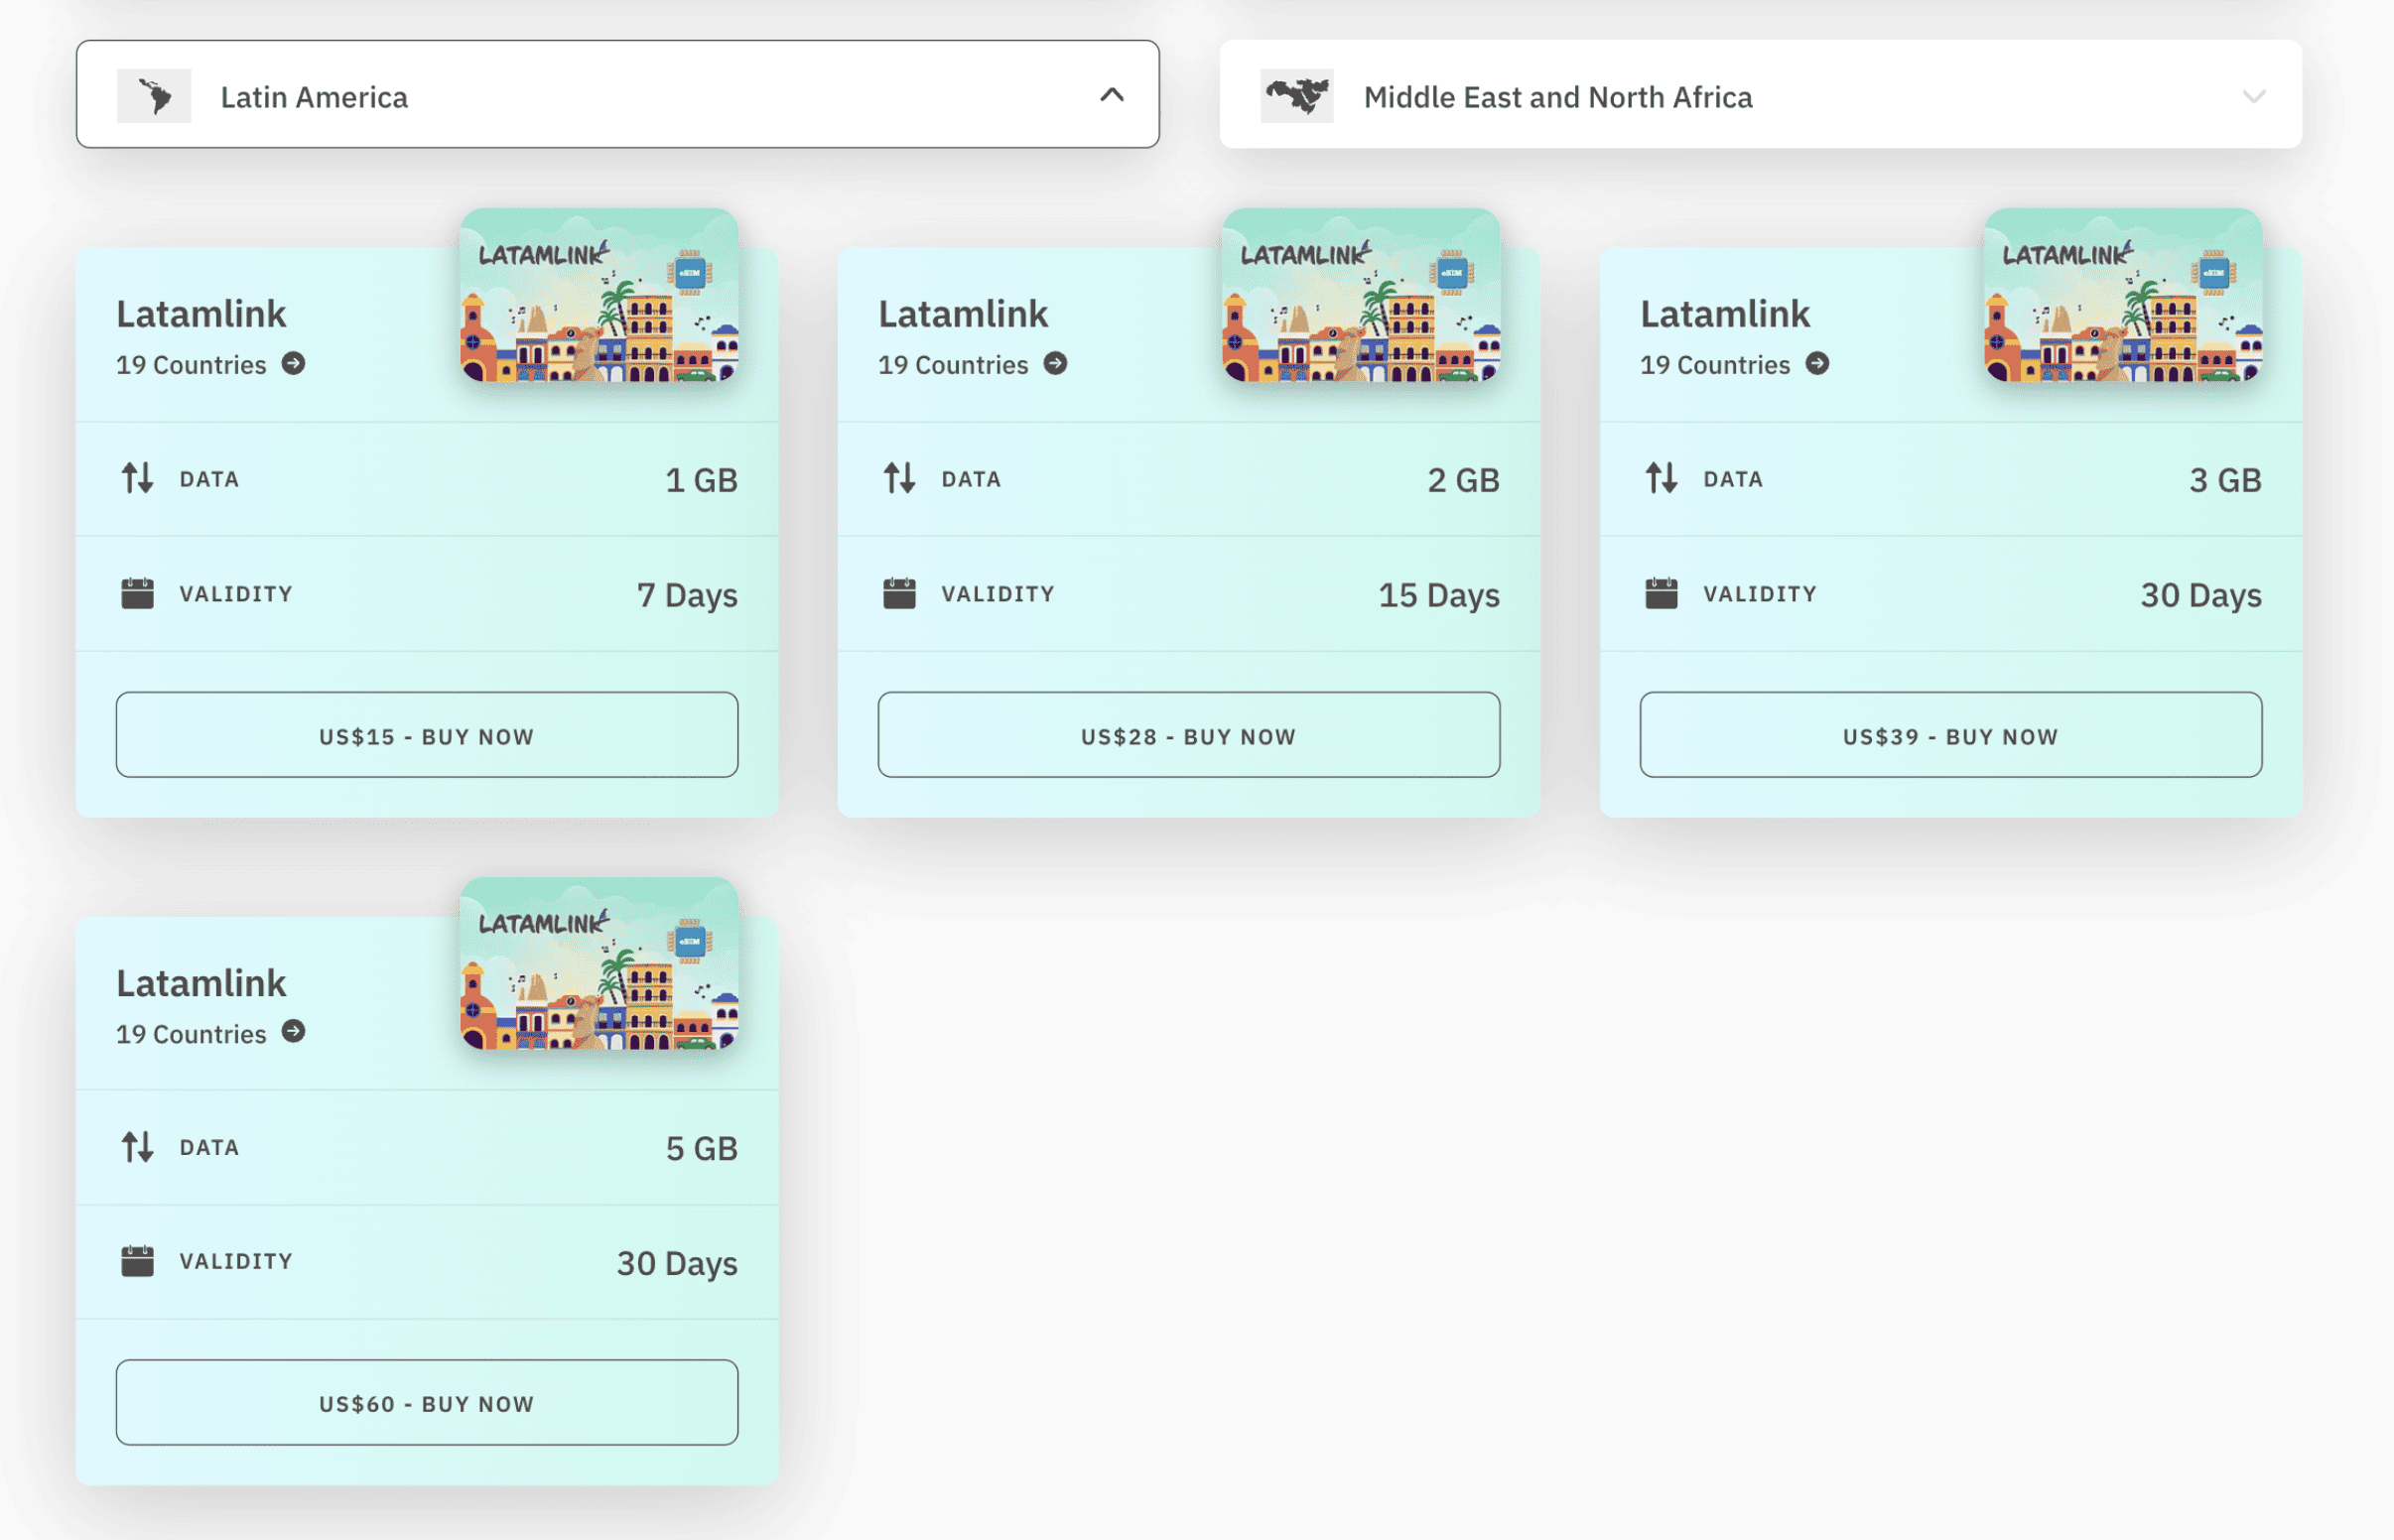Screen dimensions: 2394x1540
Task: Open 19 Countries arrow on the 1 GB card
Action: (293, 364)
